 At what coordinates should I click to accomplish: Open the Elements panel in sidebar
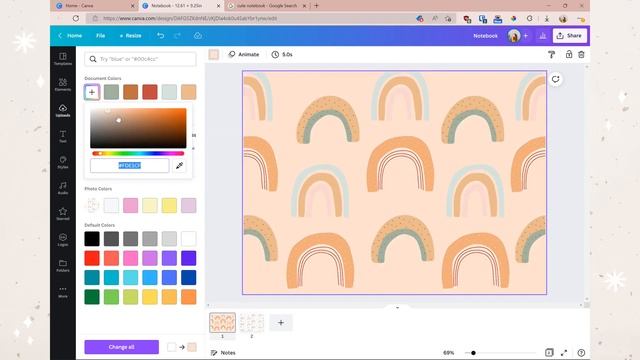pos(62,84)
